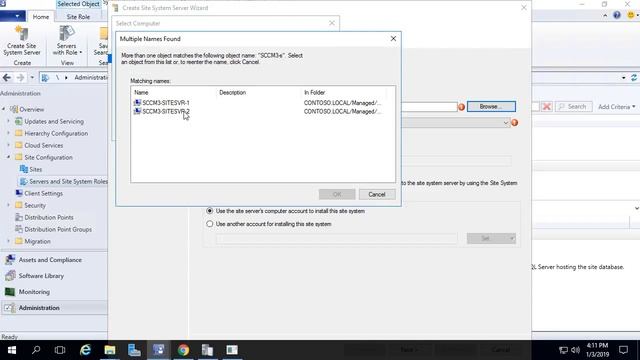
Task: Open the Selected Object contextual tab
Action: pyautogui.click(x=78, y=4)
